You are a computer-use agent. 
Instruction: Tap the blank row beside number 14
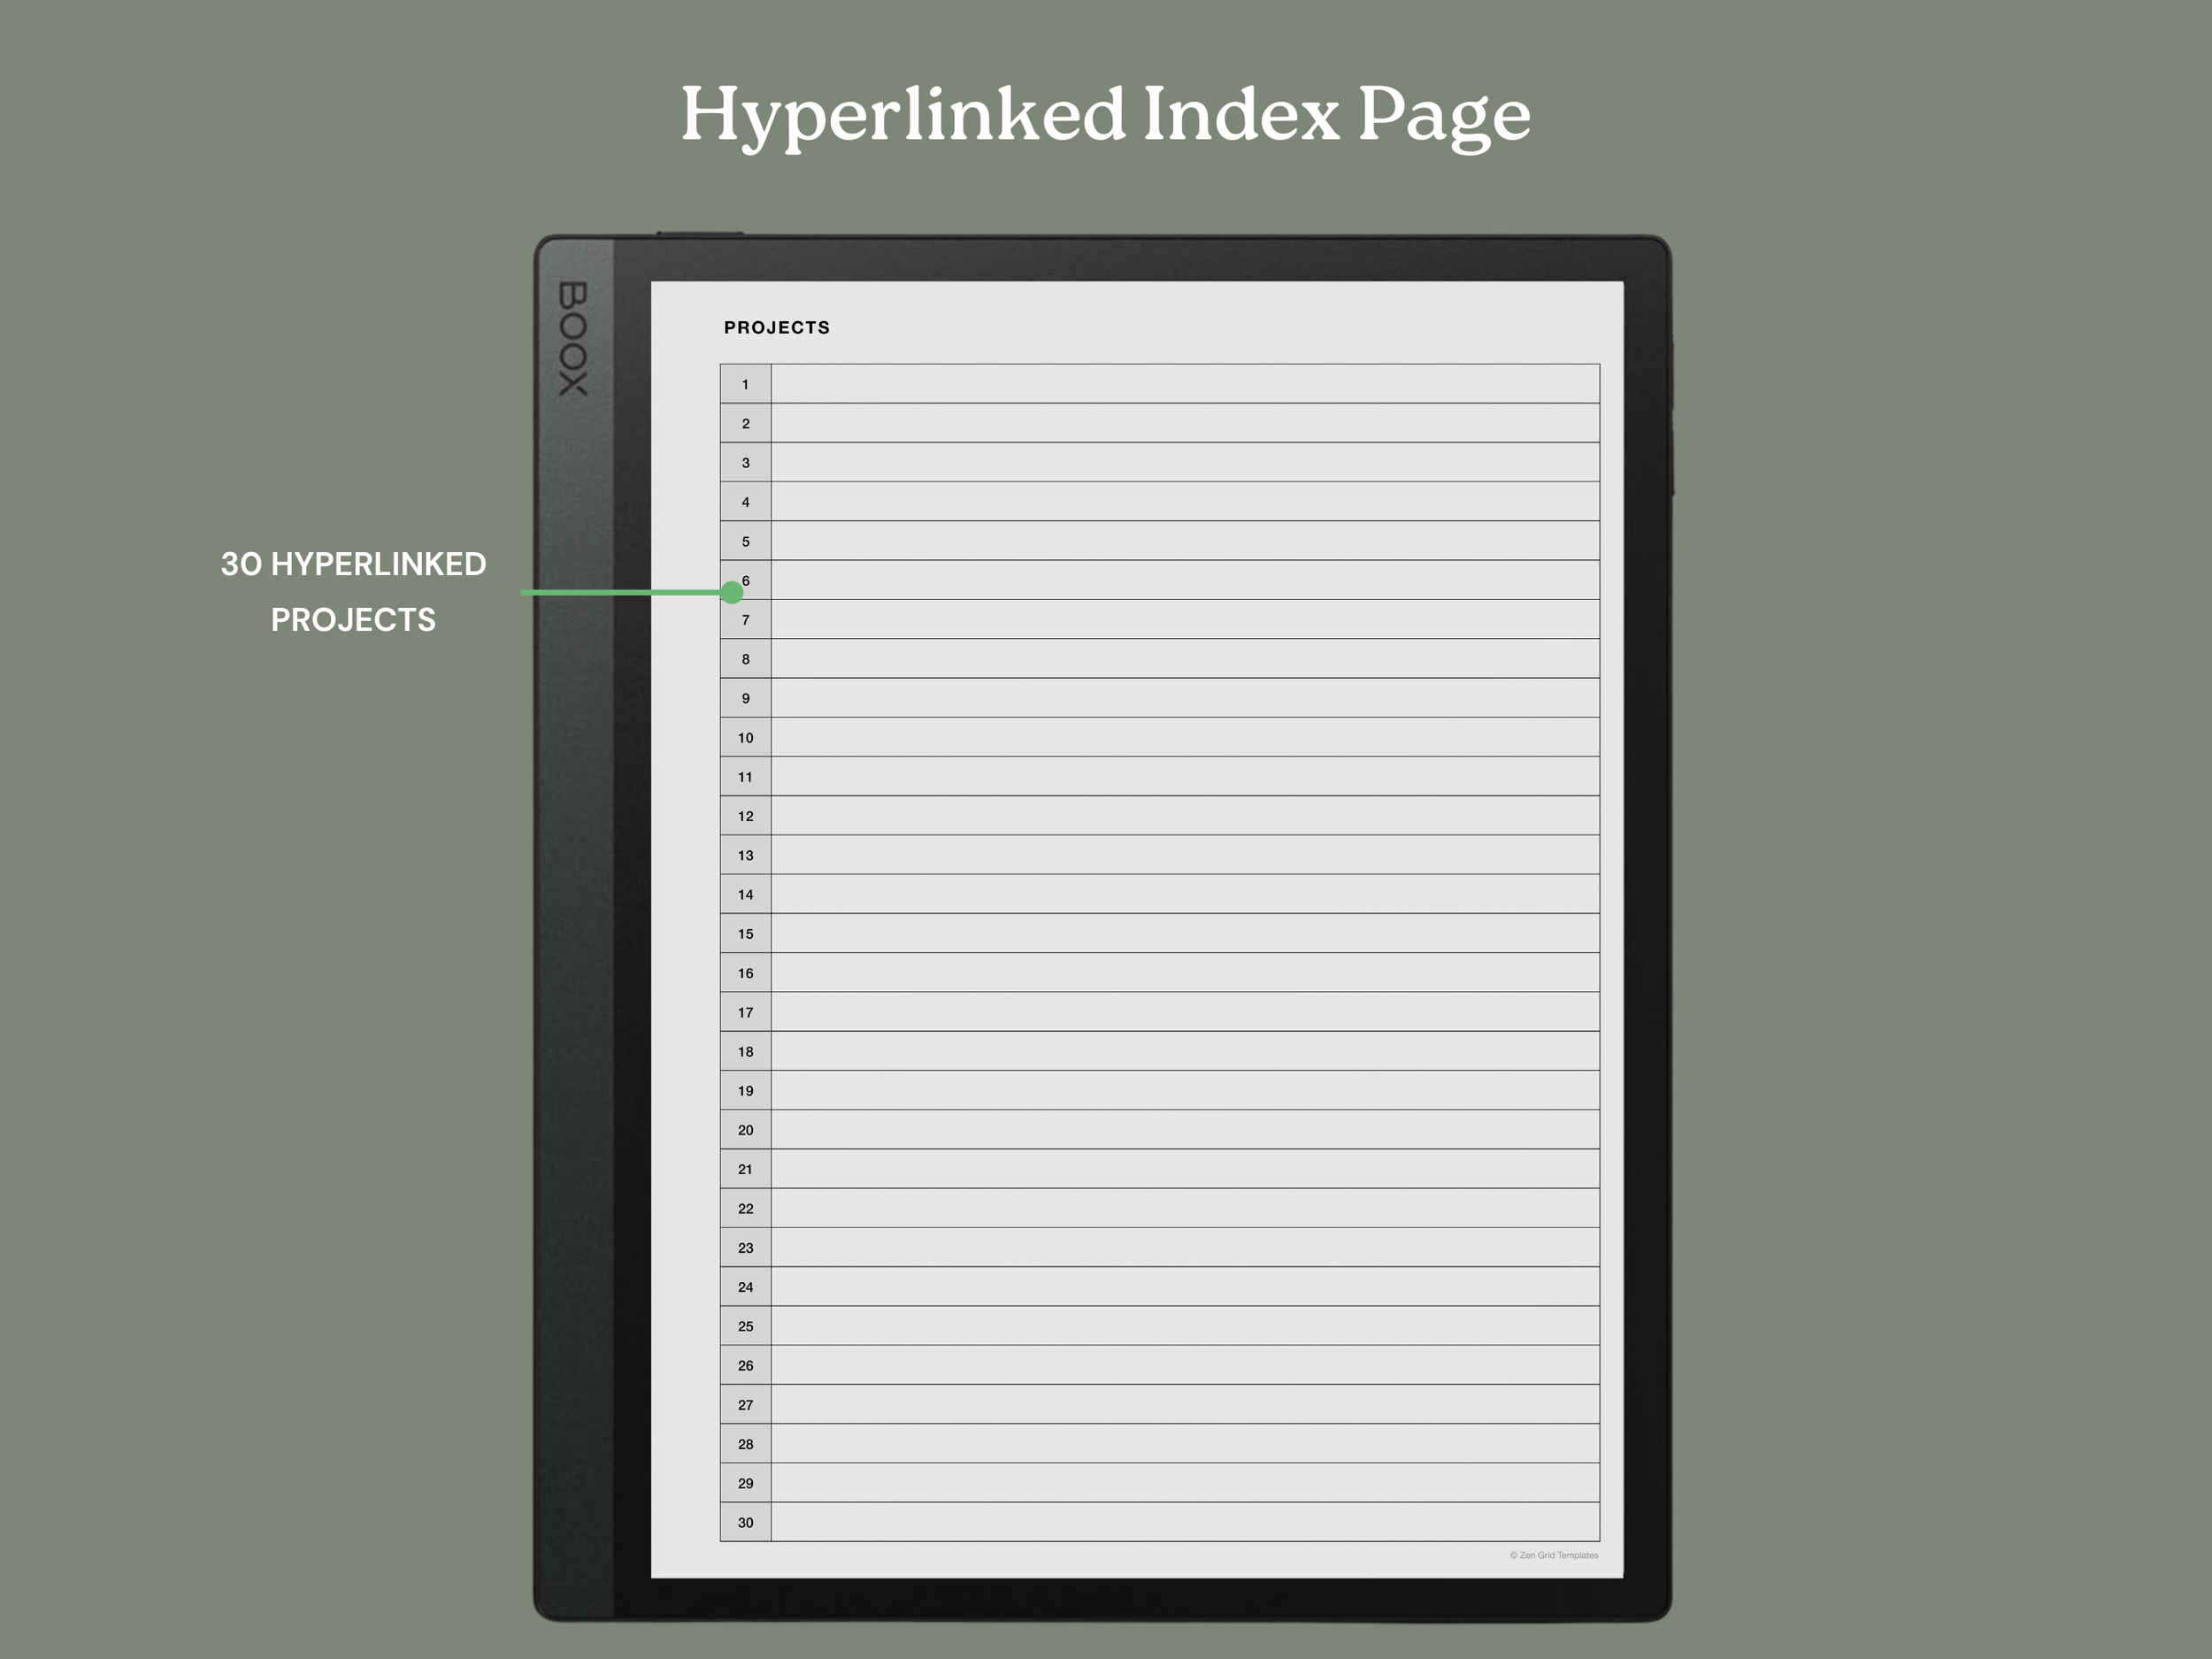1185,894
